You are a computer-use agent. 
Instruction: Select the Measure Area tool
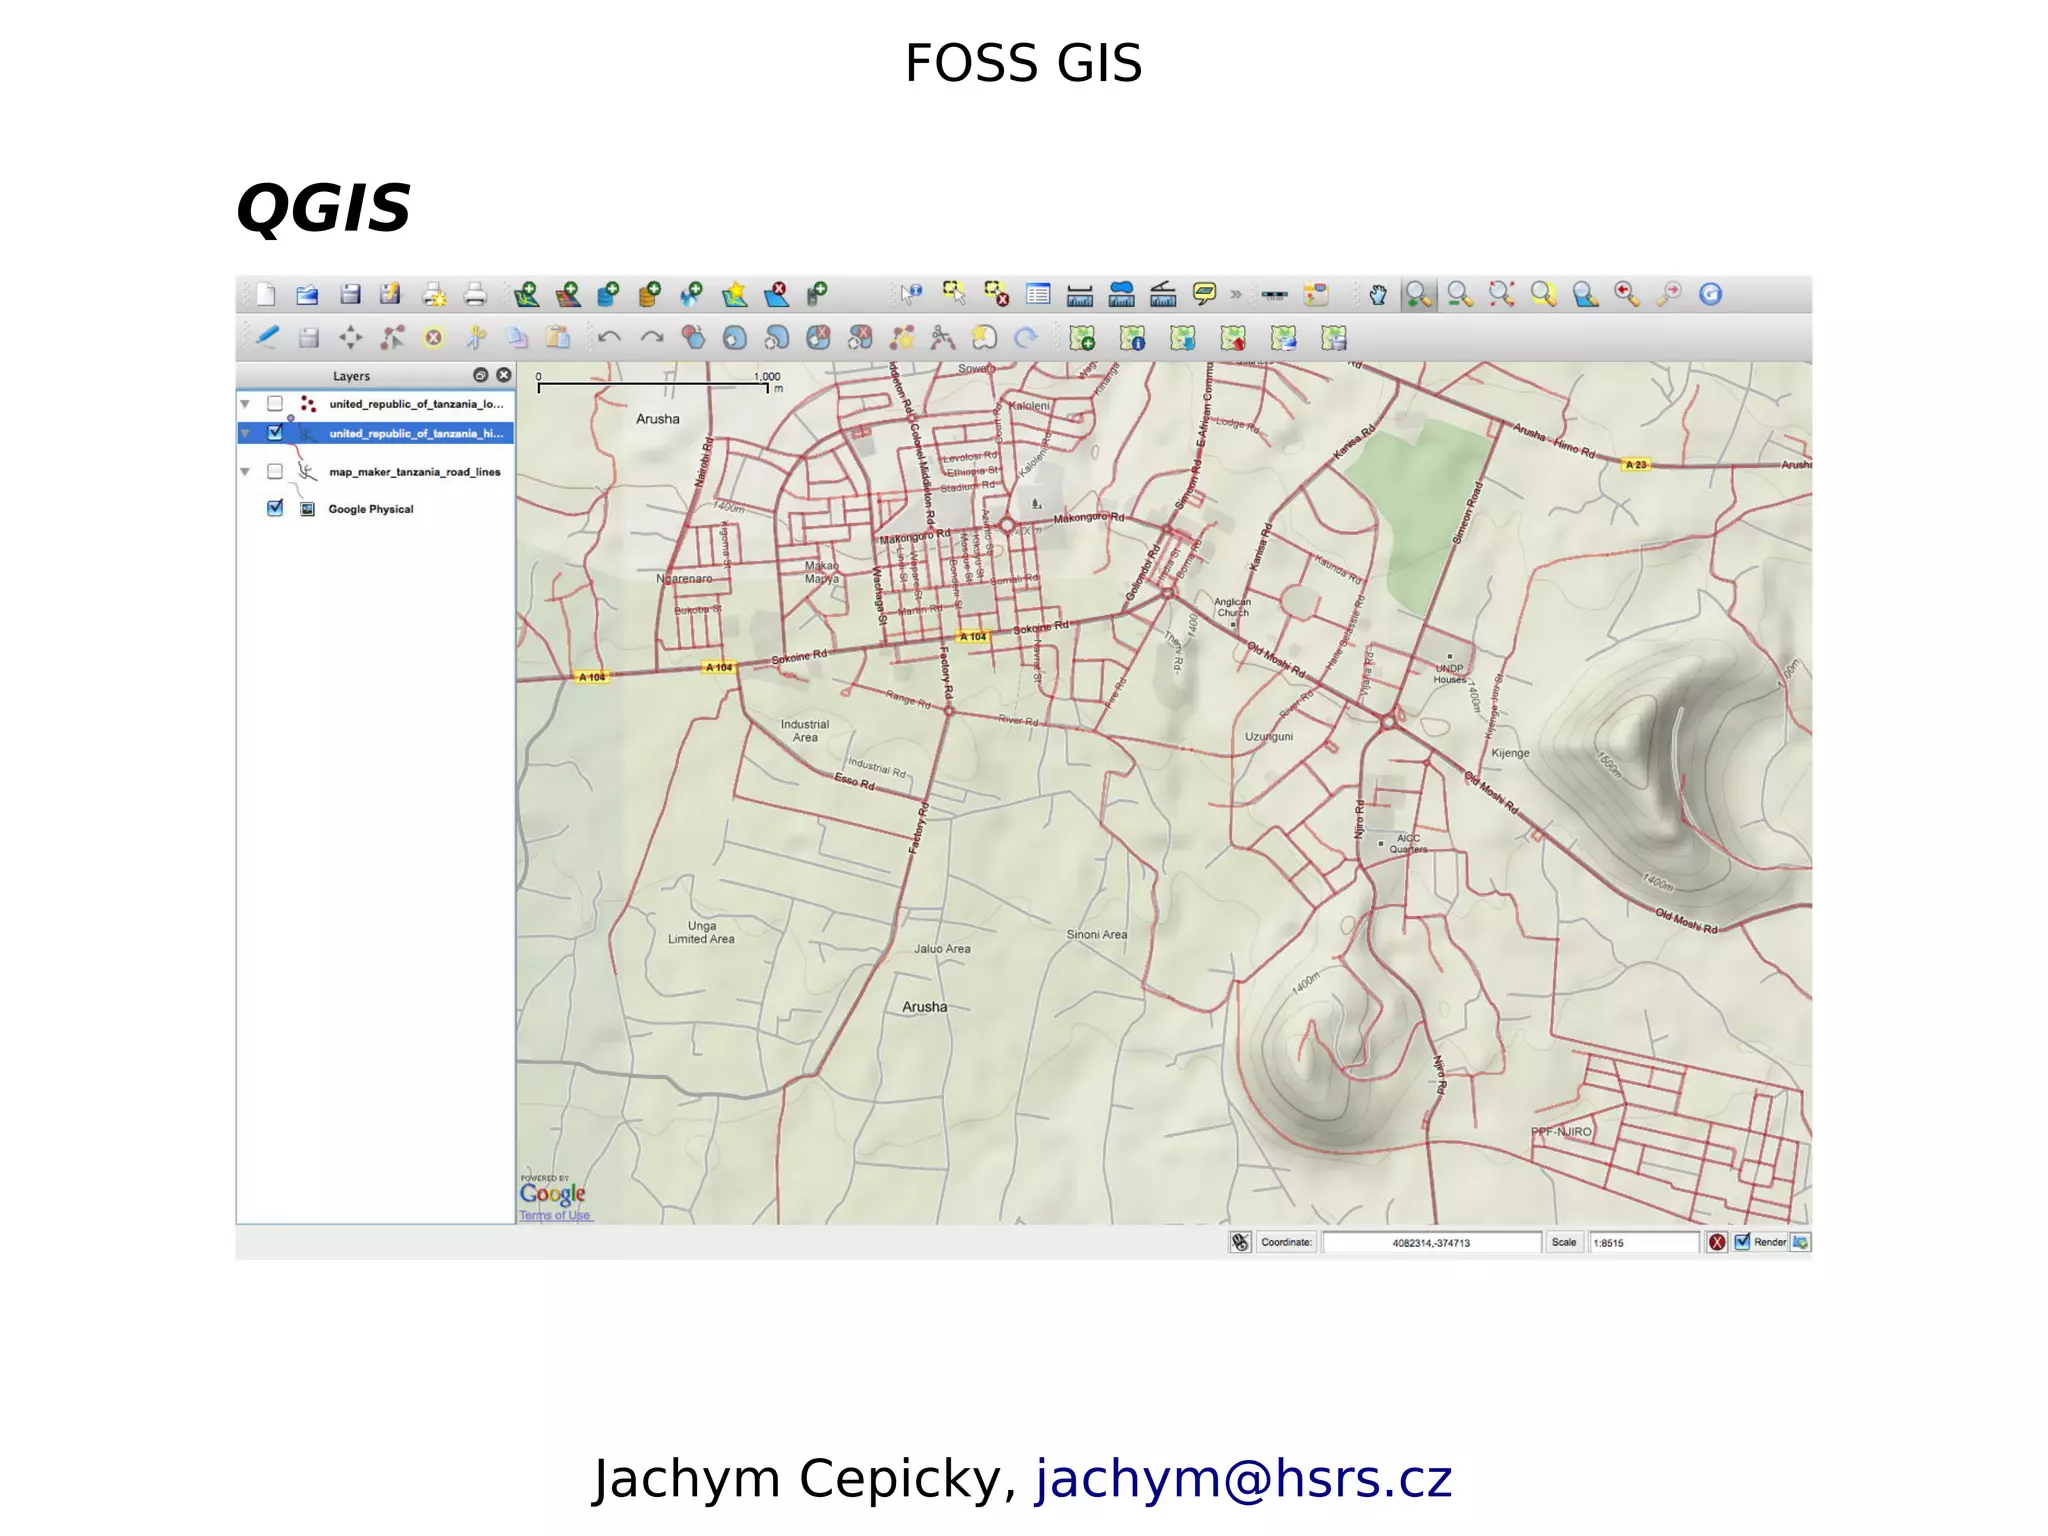pyautogui.click(x=1122, y=295)
